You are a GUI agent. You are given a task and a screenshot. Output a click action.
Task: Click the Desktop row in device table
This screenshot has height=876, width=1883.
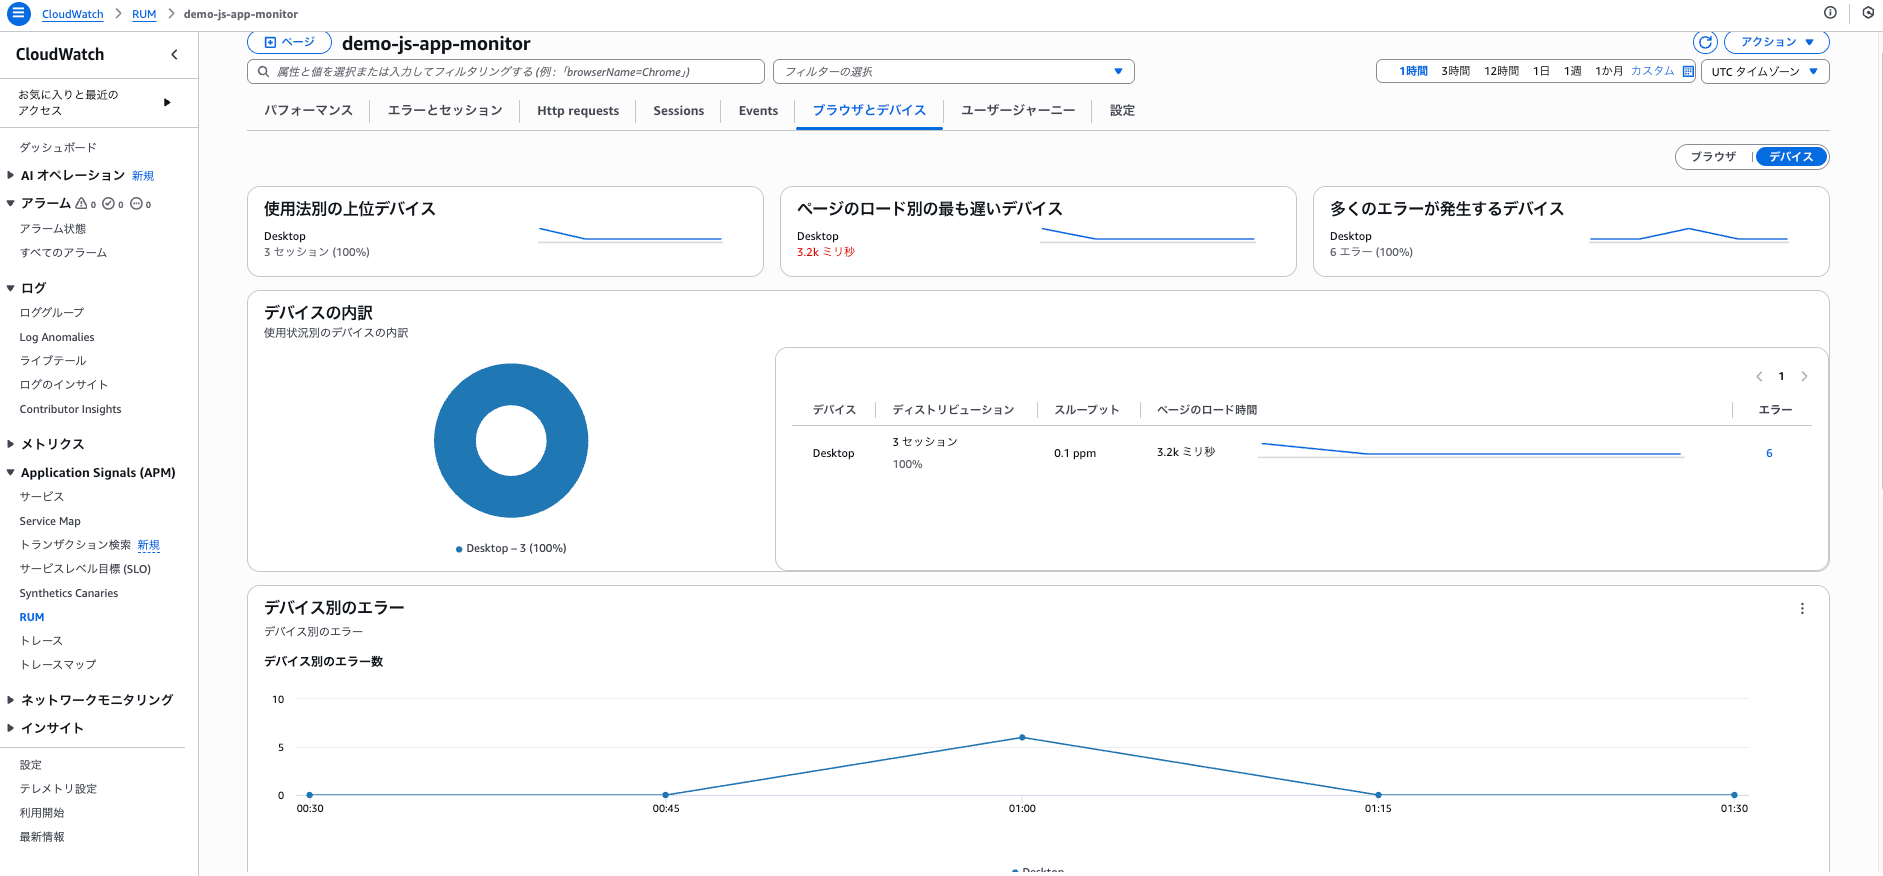coord(1301,453)
